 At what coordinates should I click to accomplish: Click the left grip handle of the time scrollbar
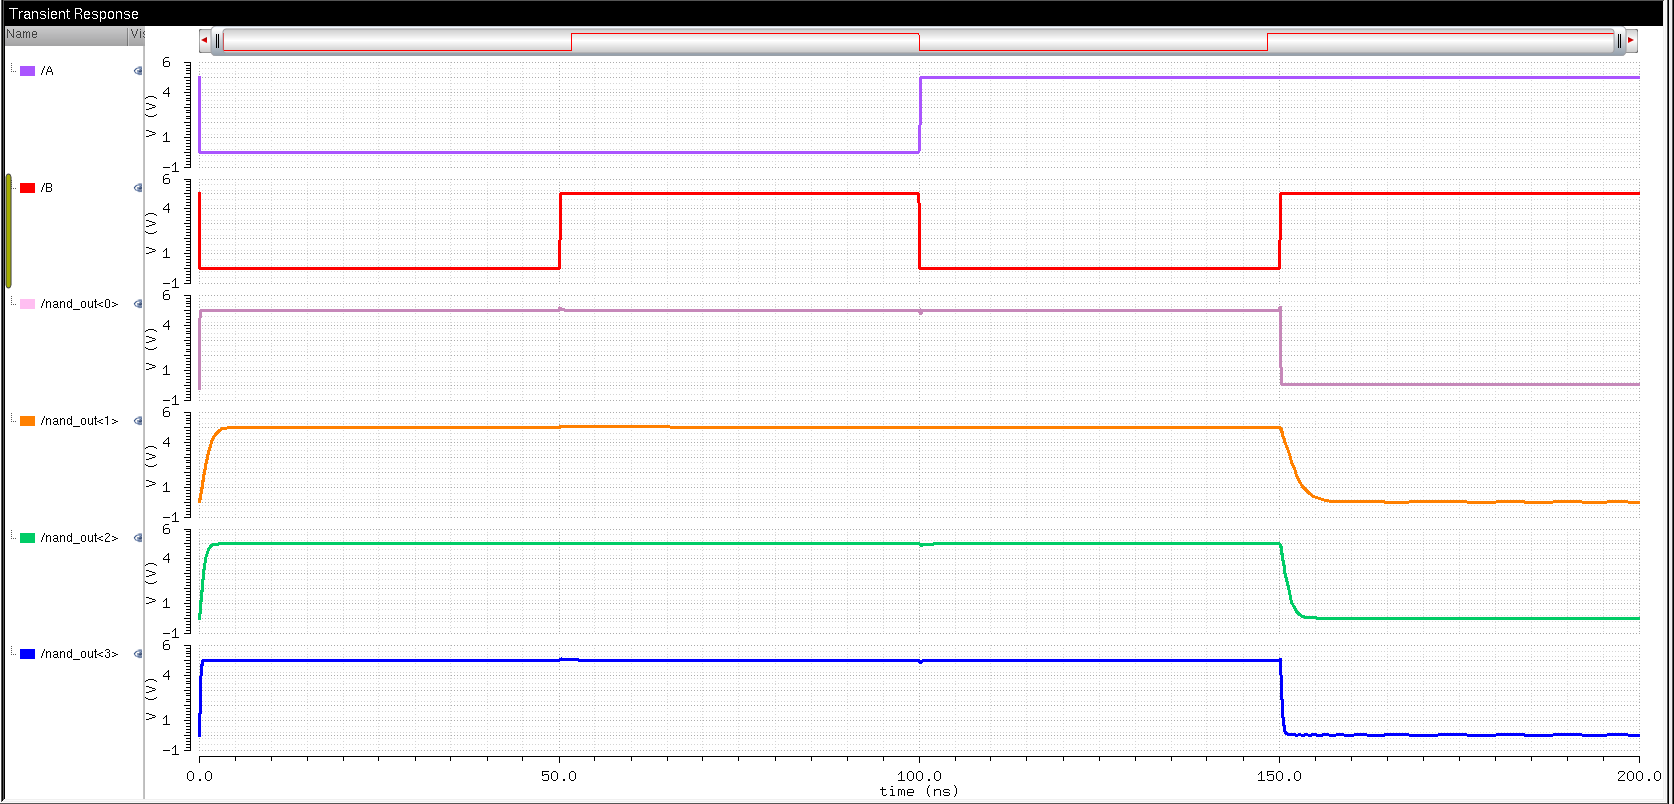217,41
